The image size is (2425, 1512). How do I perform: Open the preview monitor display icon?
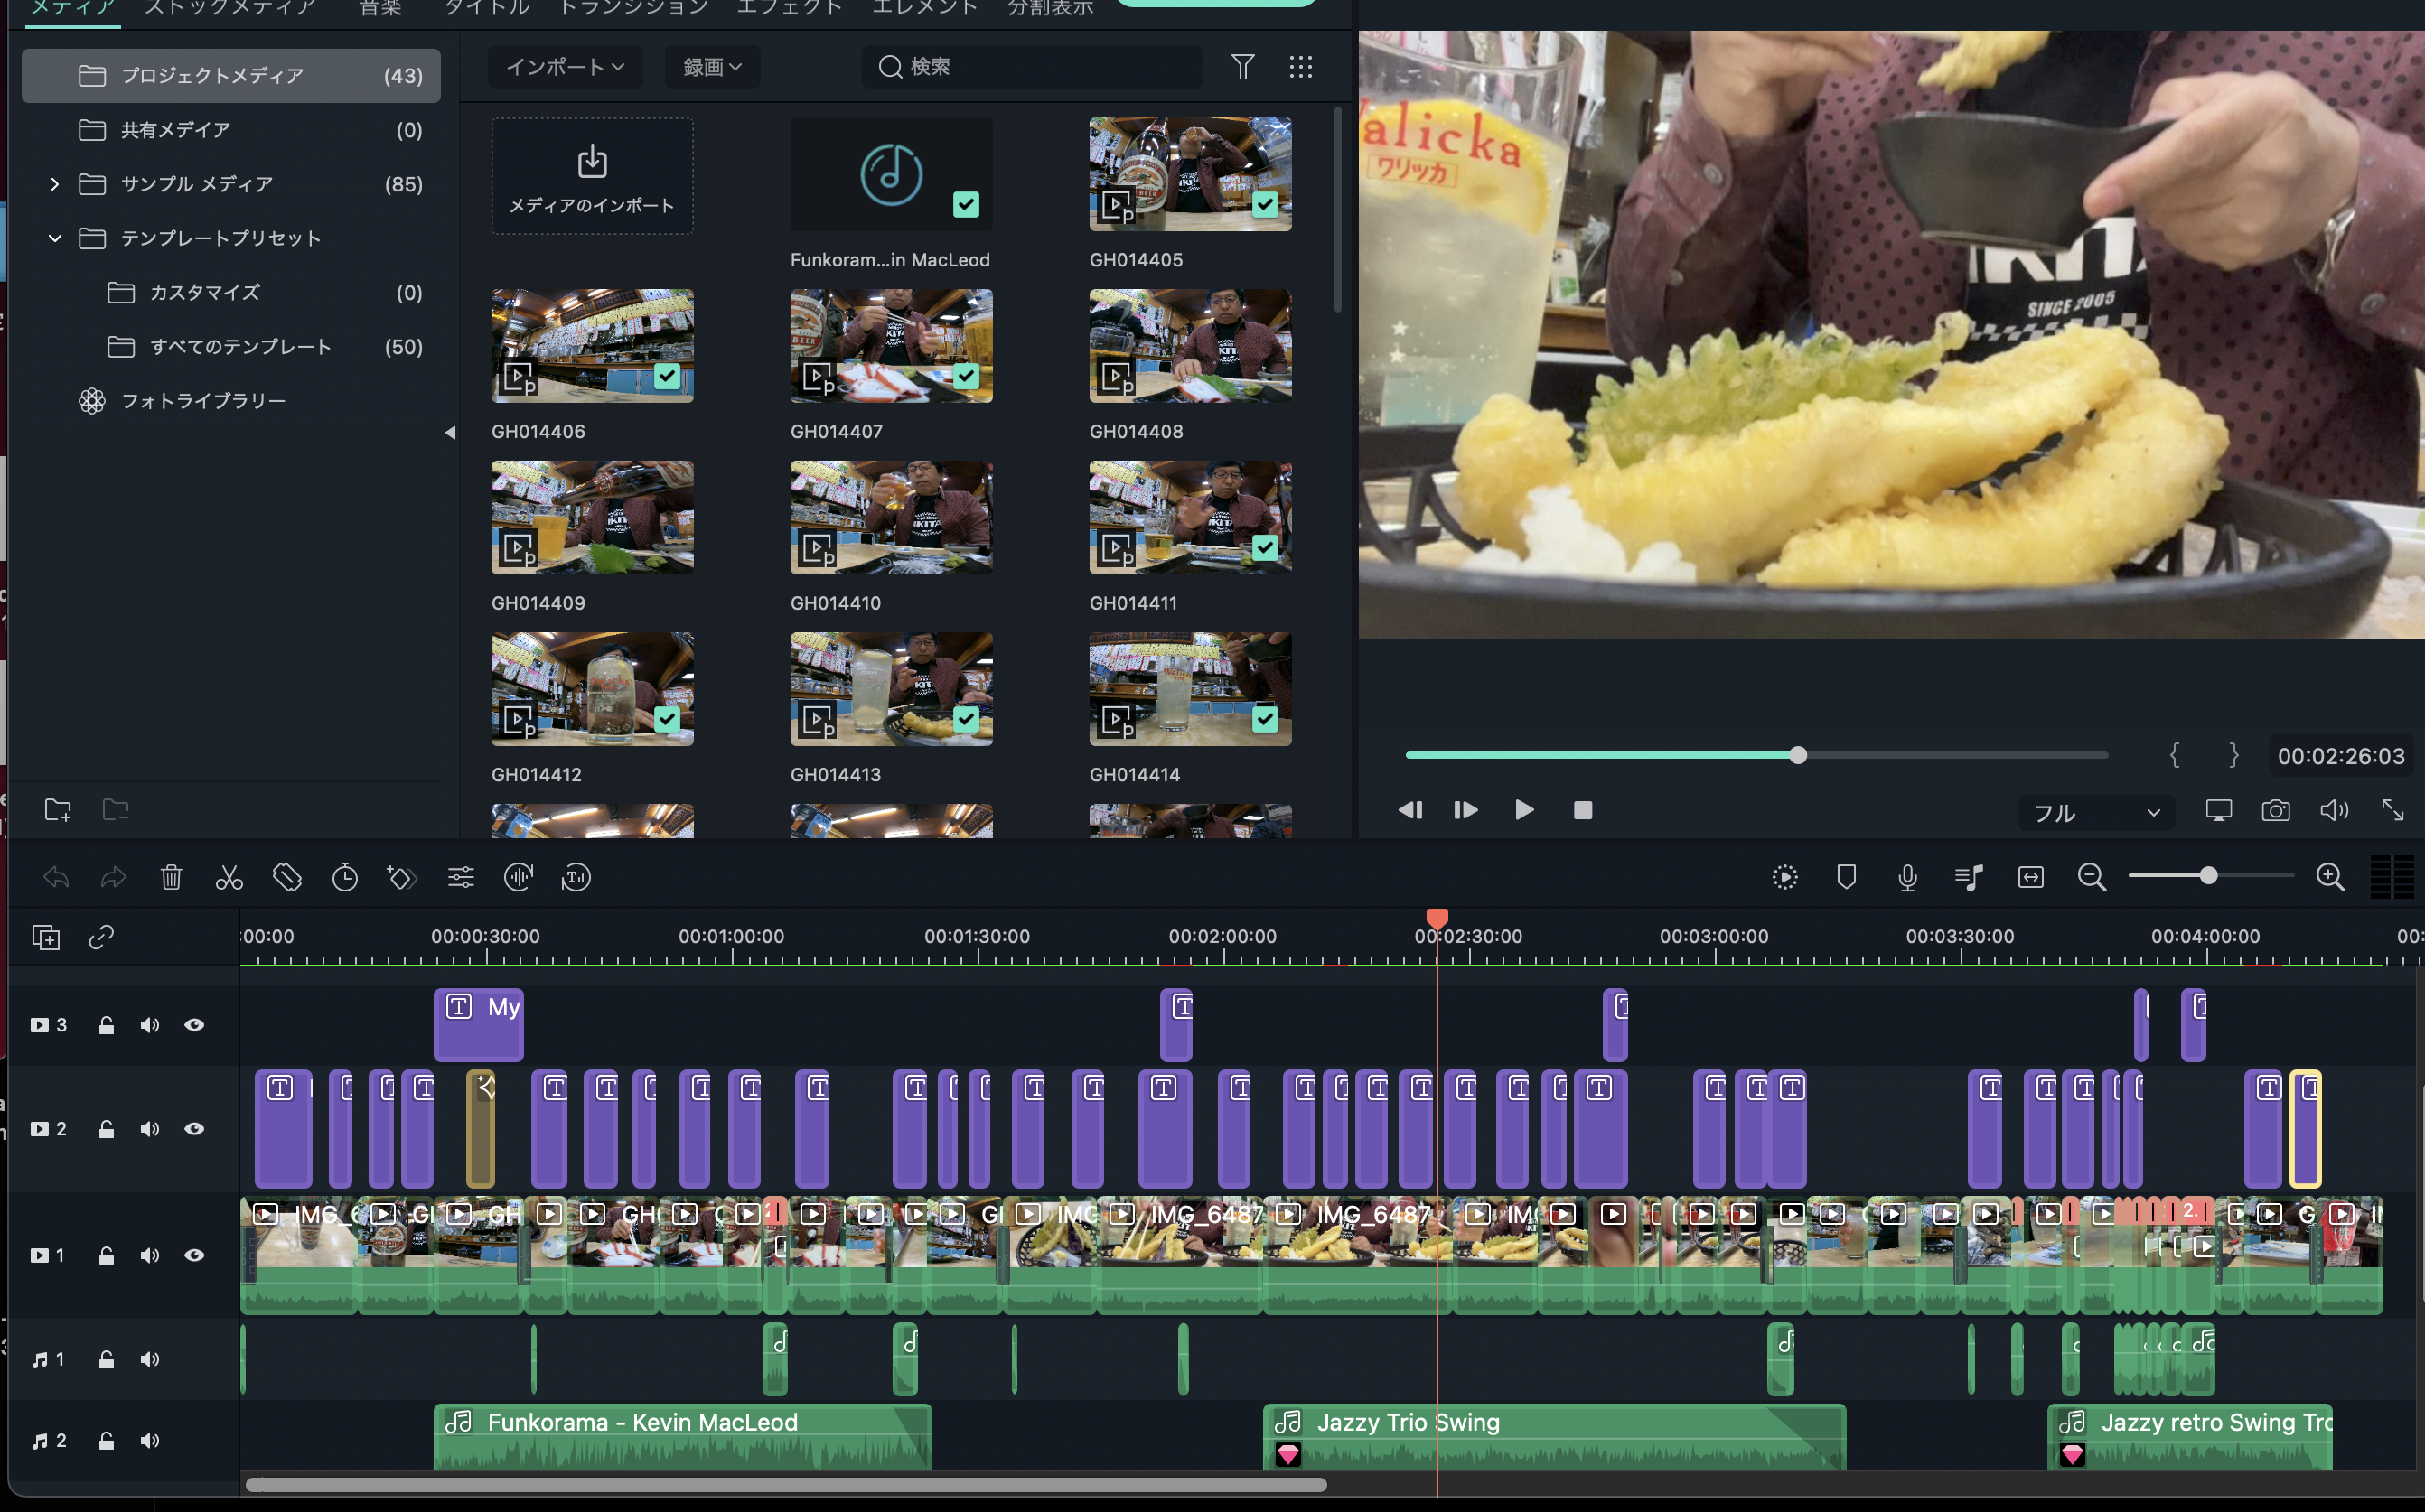[2218, 810]
